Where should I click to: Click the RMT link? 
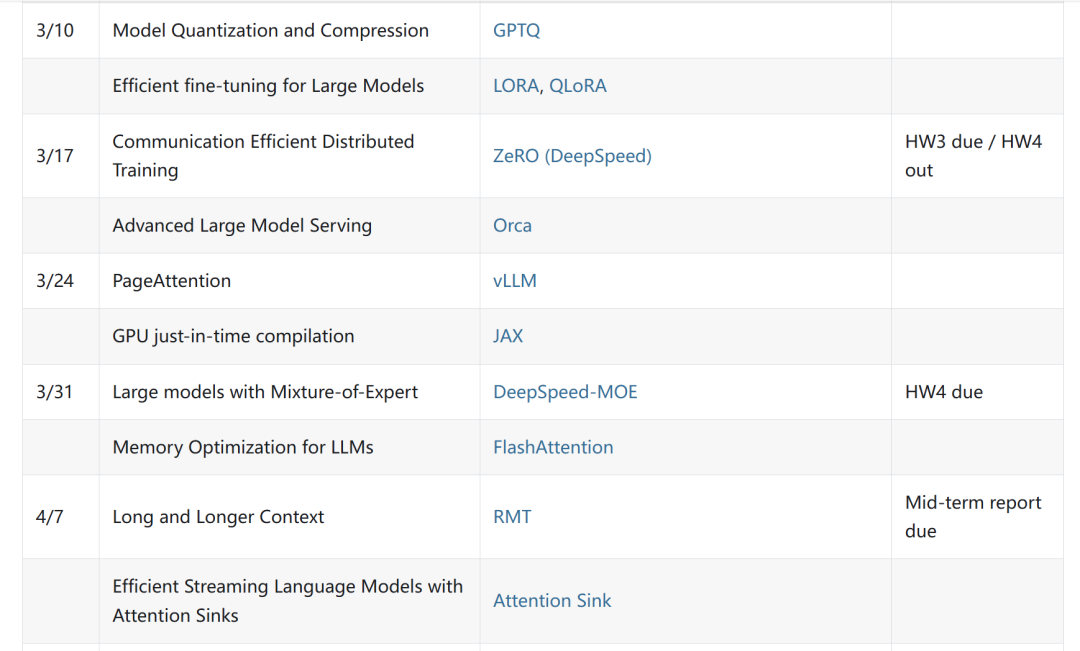pos(512,517)
